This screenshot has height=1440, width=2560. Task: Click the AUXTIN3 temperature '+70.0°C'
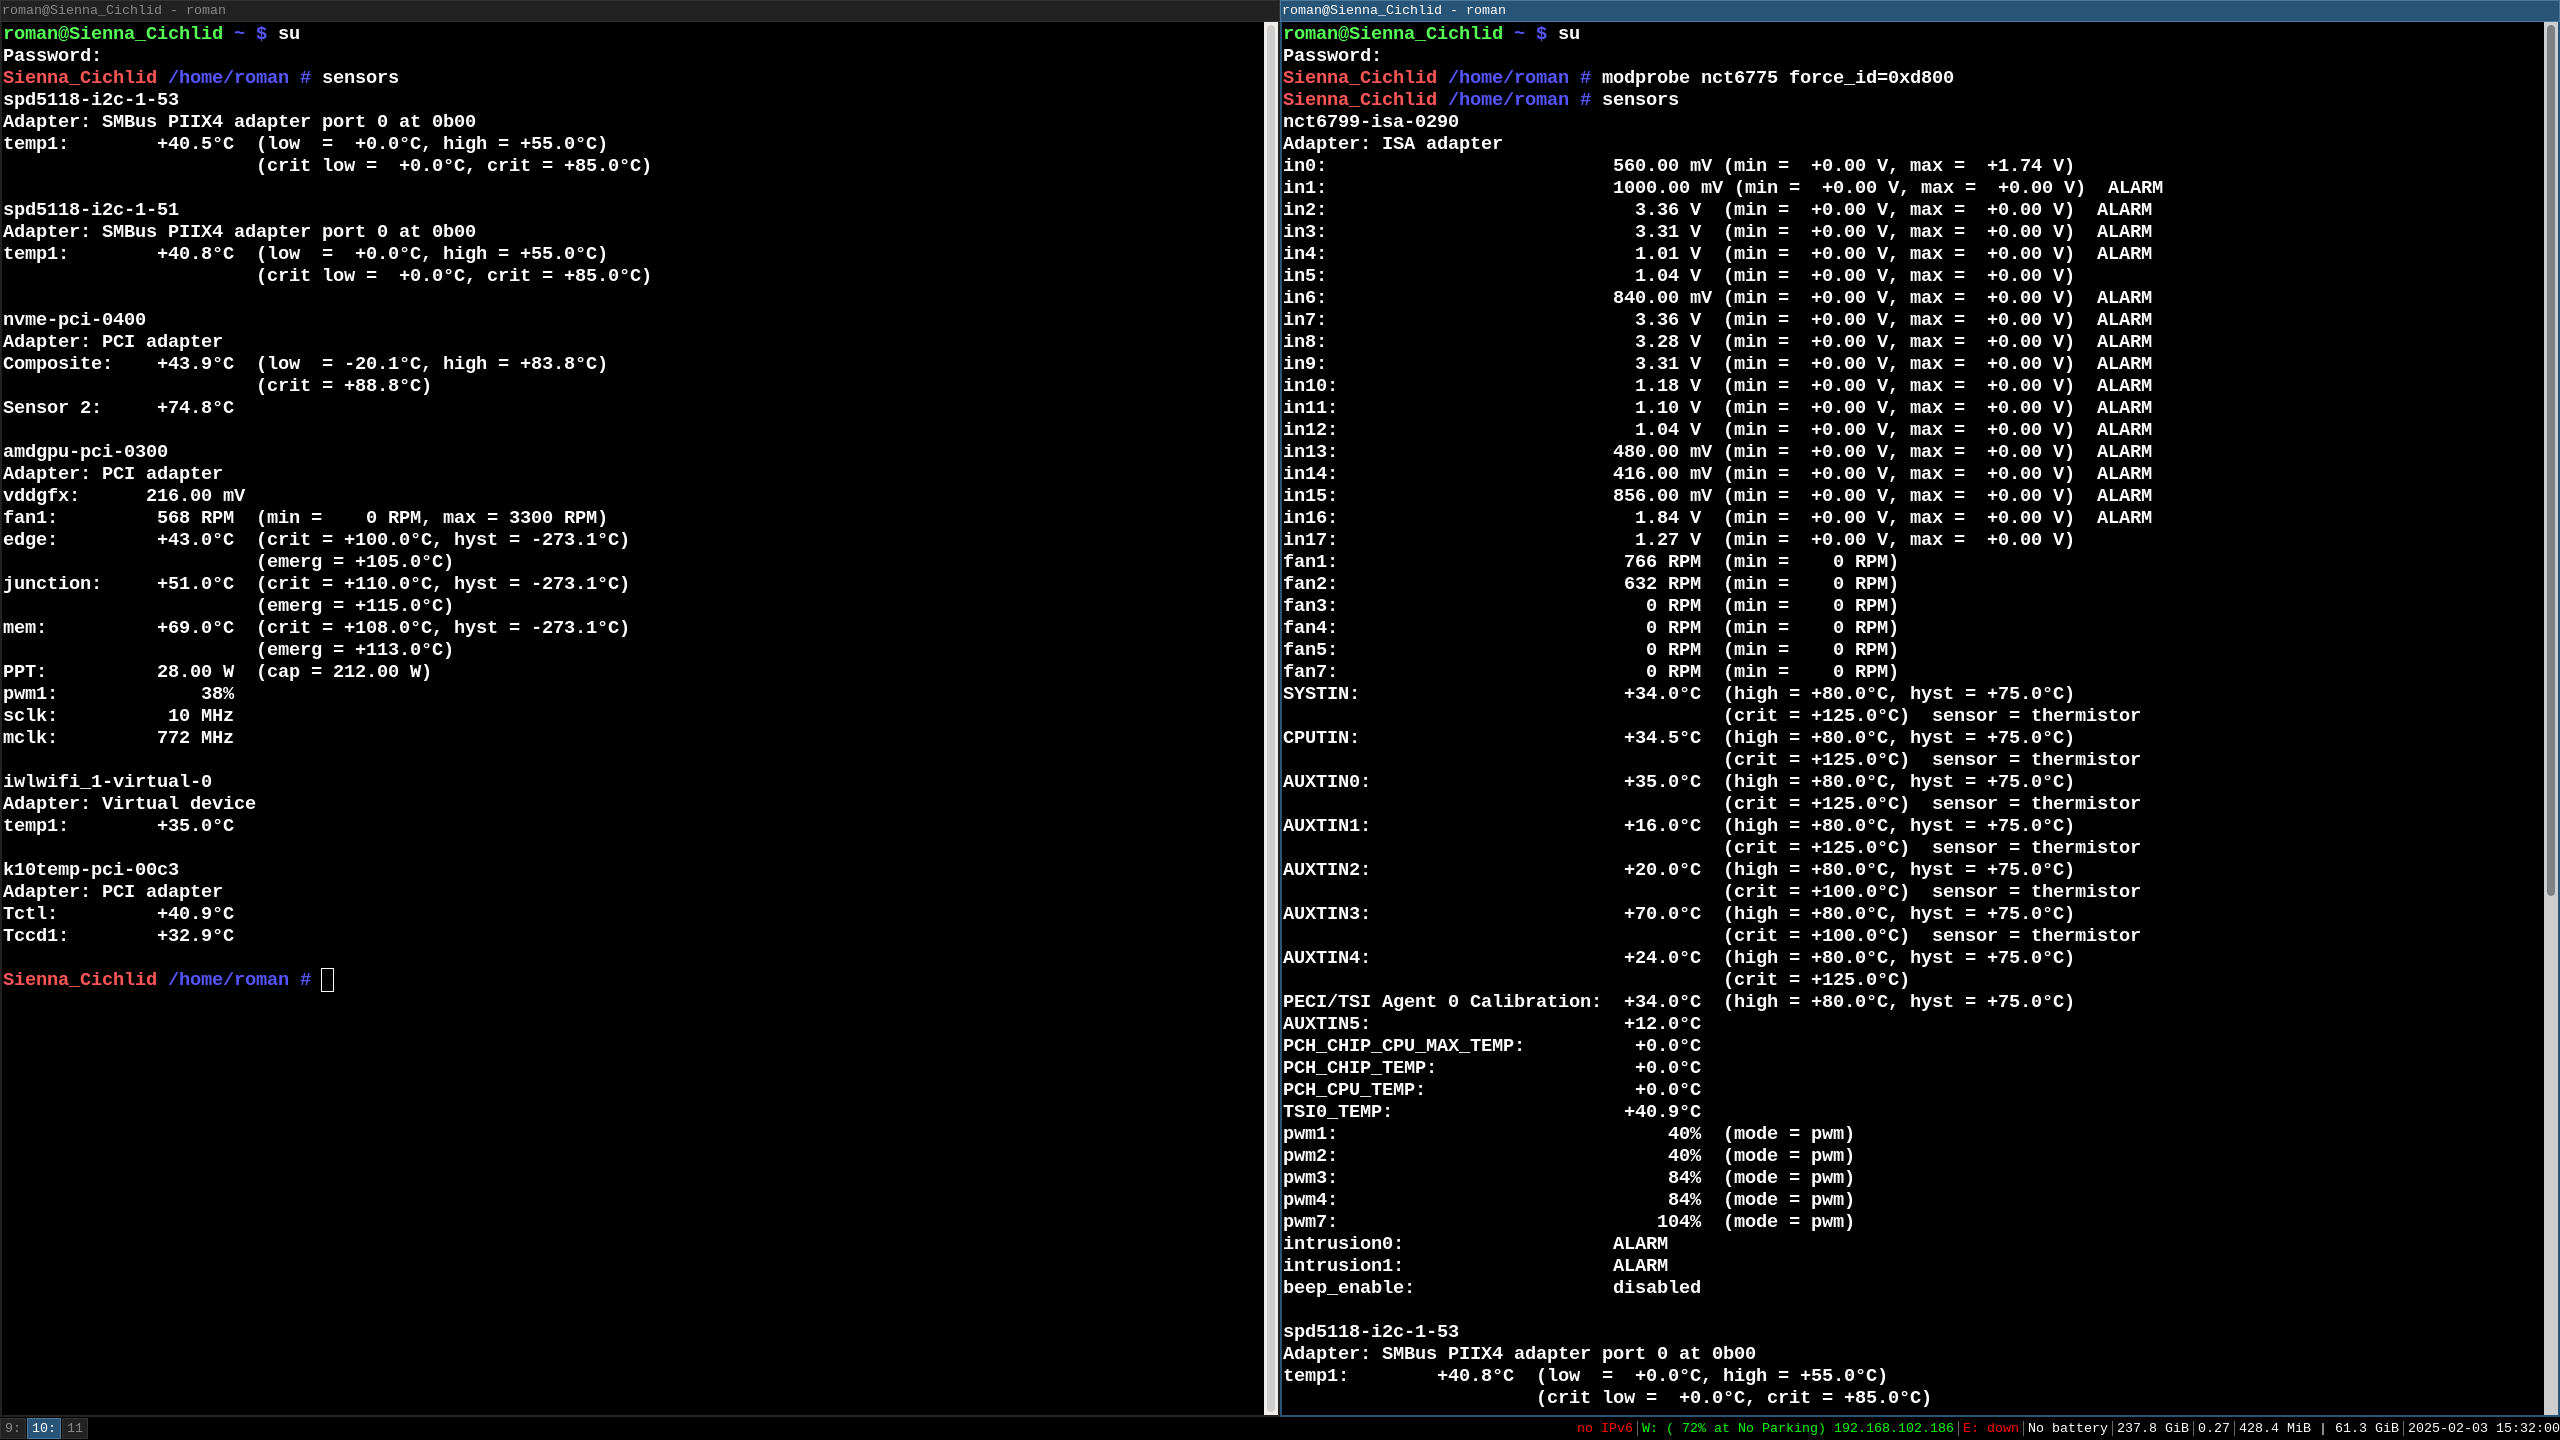click(1662, 914)
